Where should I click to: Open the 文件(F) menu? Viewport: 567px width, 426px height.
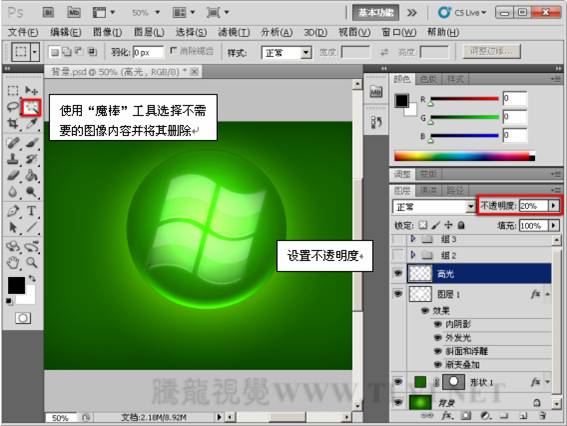pos(23,33)
